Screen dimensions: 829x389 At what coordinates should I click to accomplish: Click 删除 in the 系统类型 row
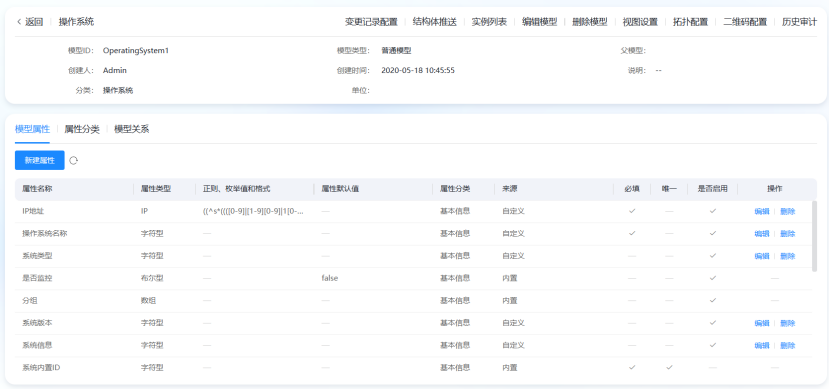tap(788, 256)
